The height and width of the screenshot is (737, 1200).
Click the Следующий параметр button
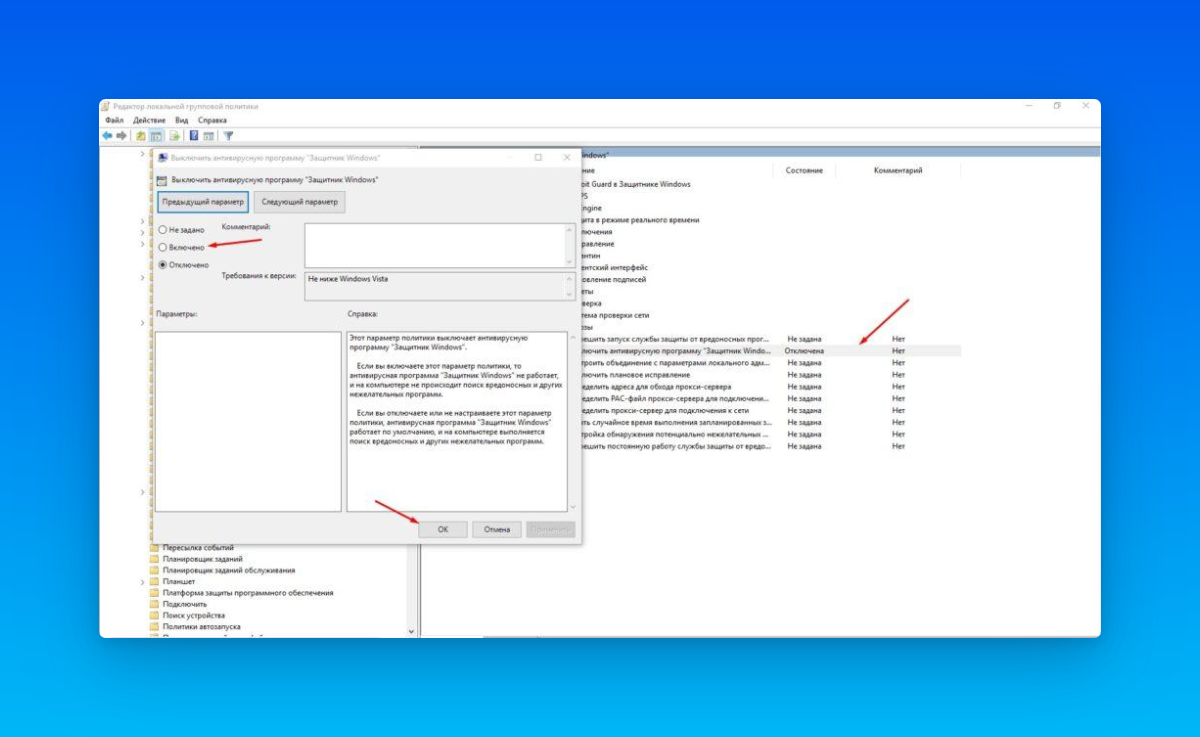tap(300, 201)
